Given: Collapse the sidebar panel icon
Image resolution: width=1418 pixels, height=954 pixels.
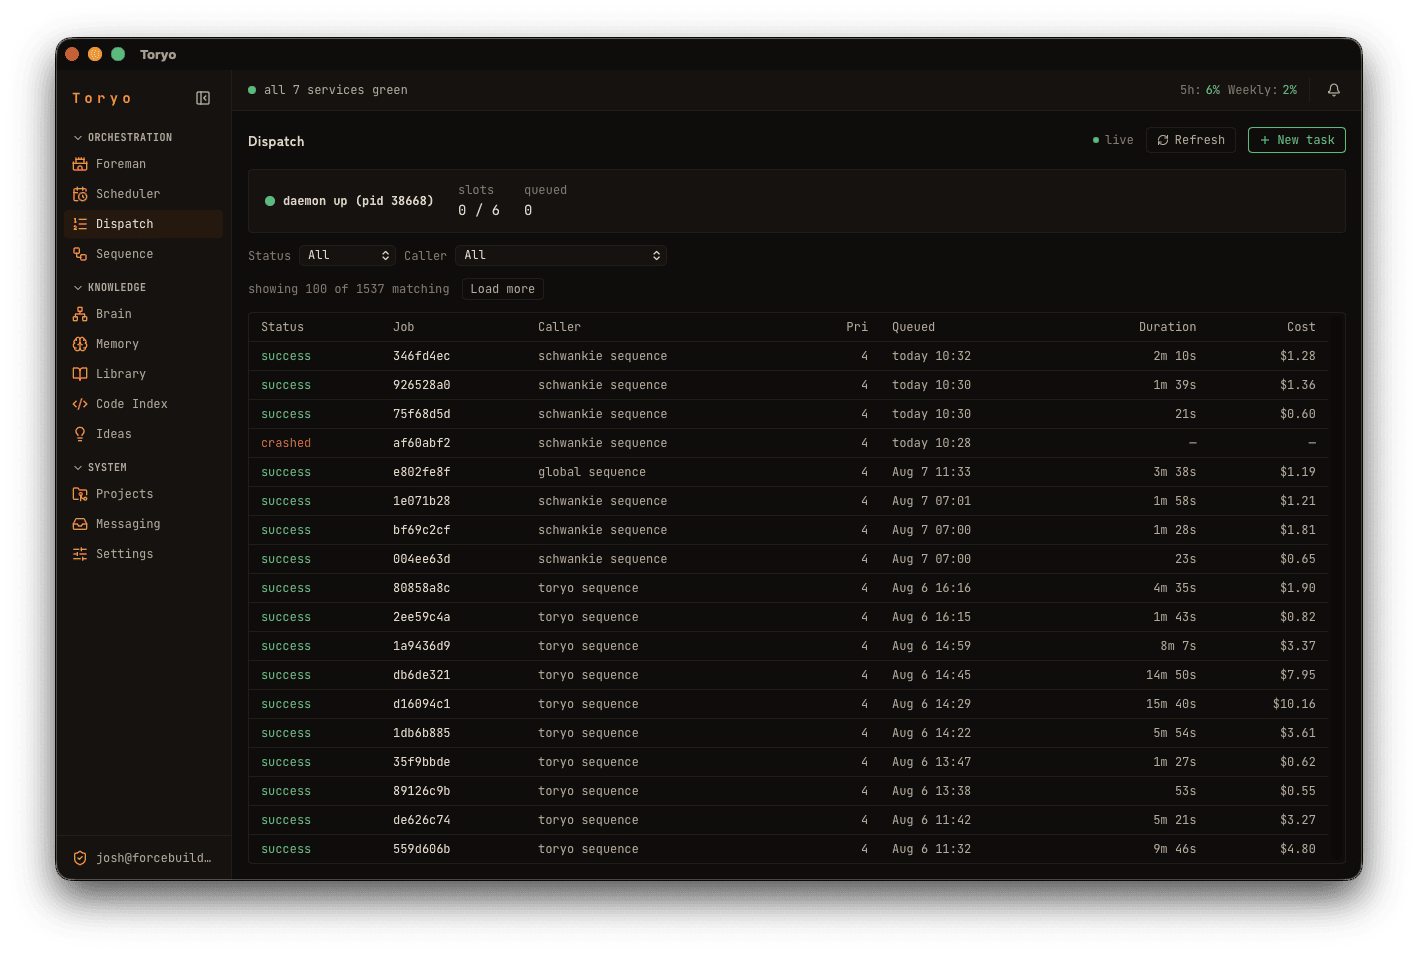Looking at the screenshot, I should [203, 98].
